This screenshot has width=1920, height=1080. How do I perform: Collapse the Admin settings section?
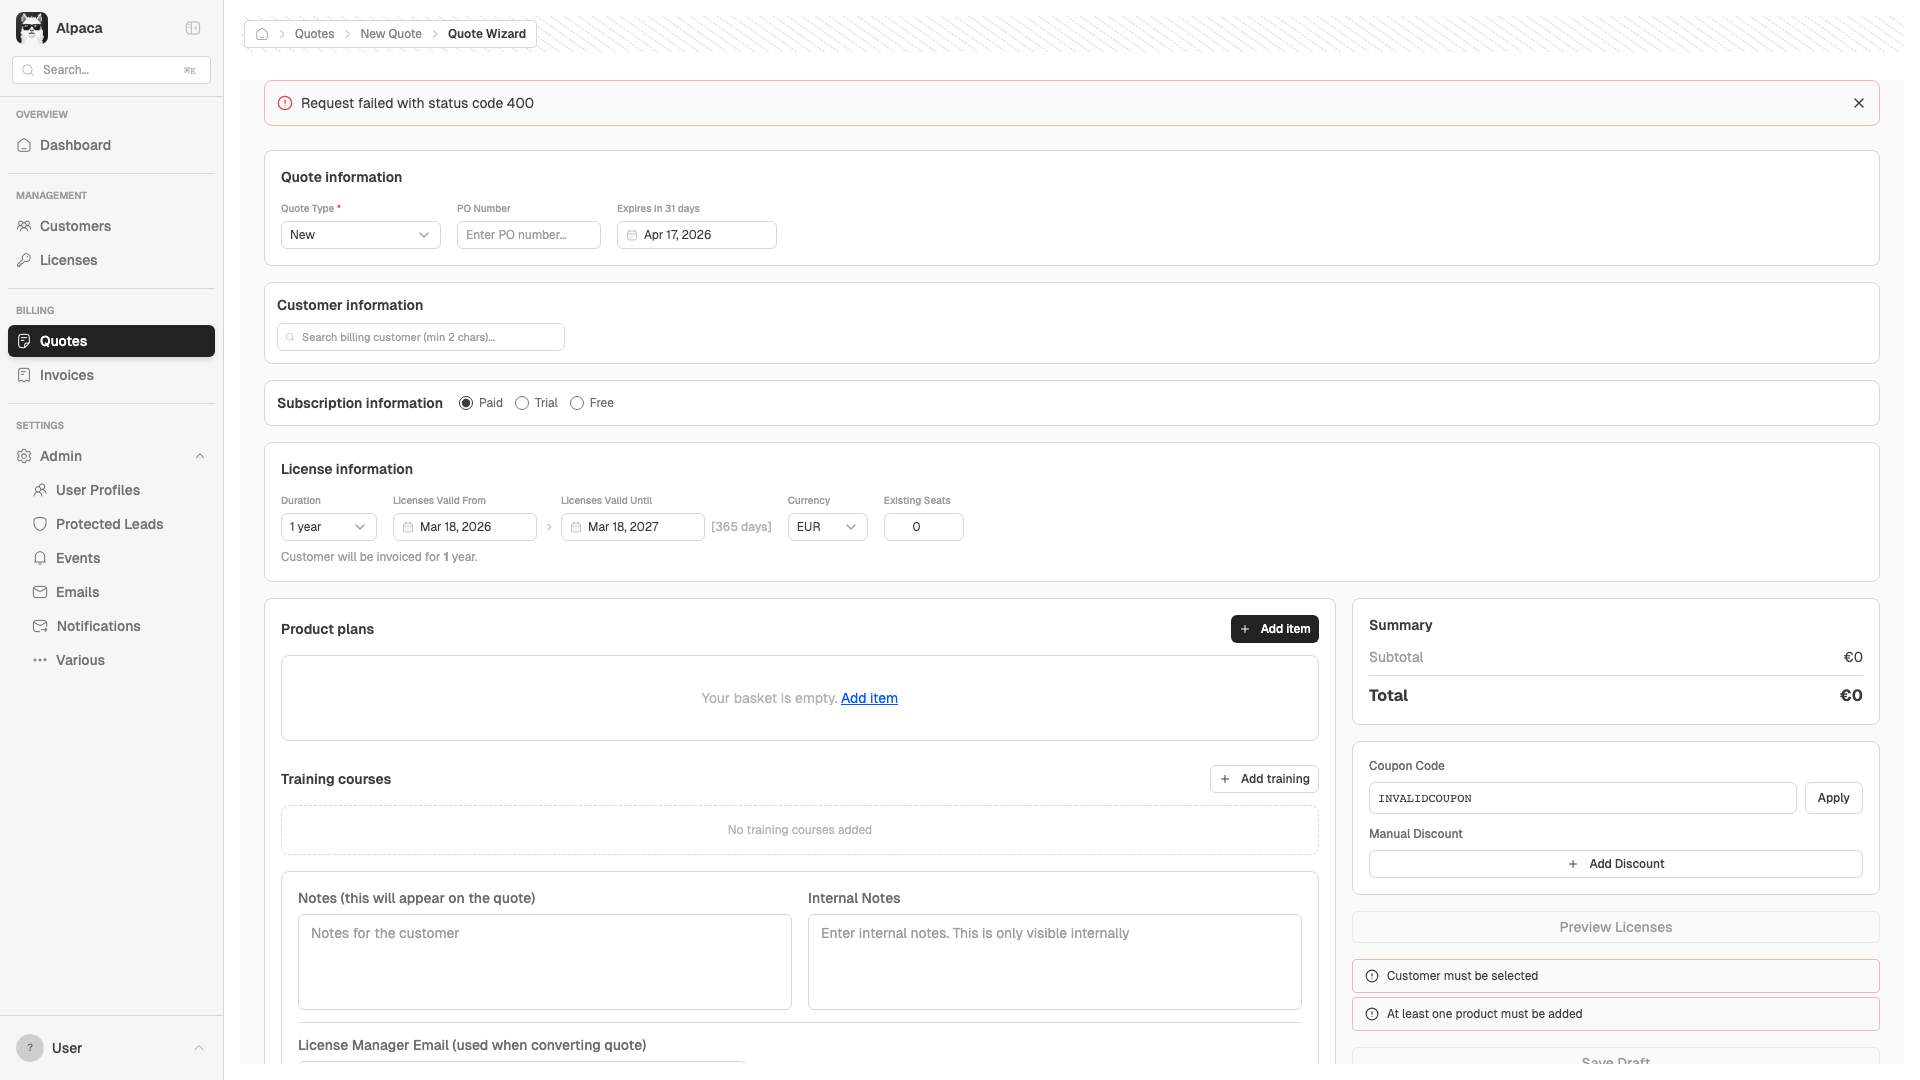pyautogui.click(x=200, y=456)
